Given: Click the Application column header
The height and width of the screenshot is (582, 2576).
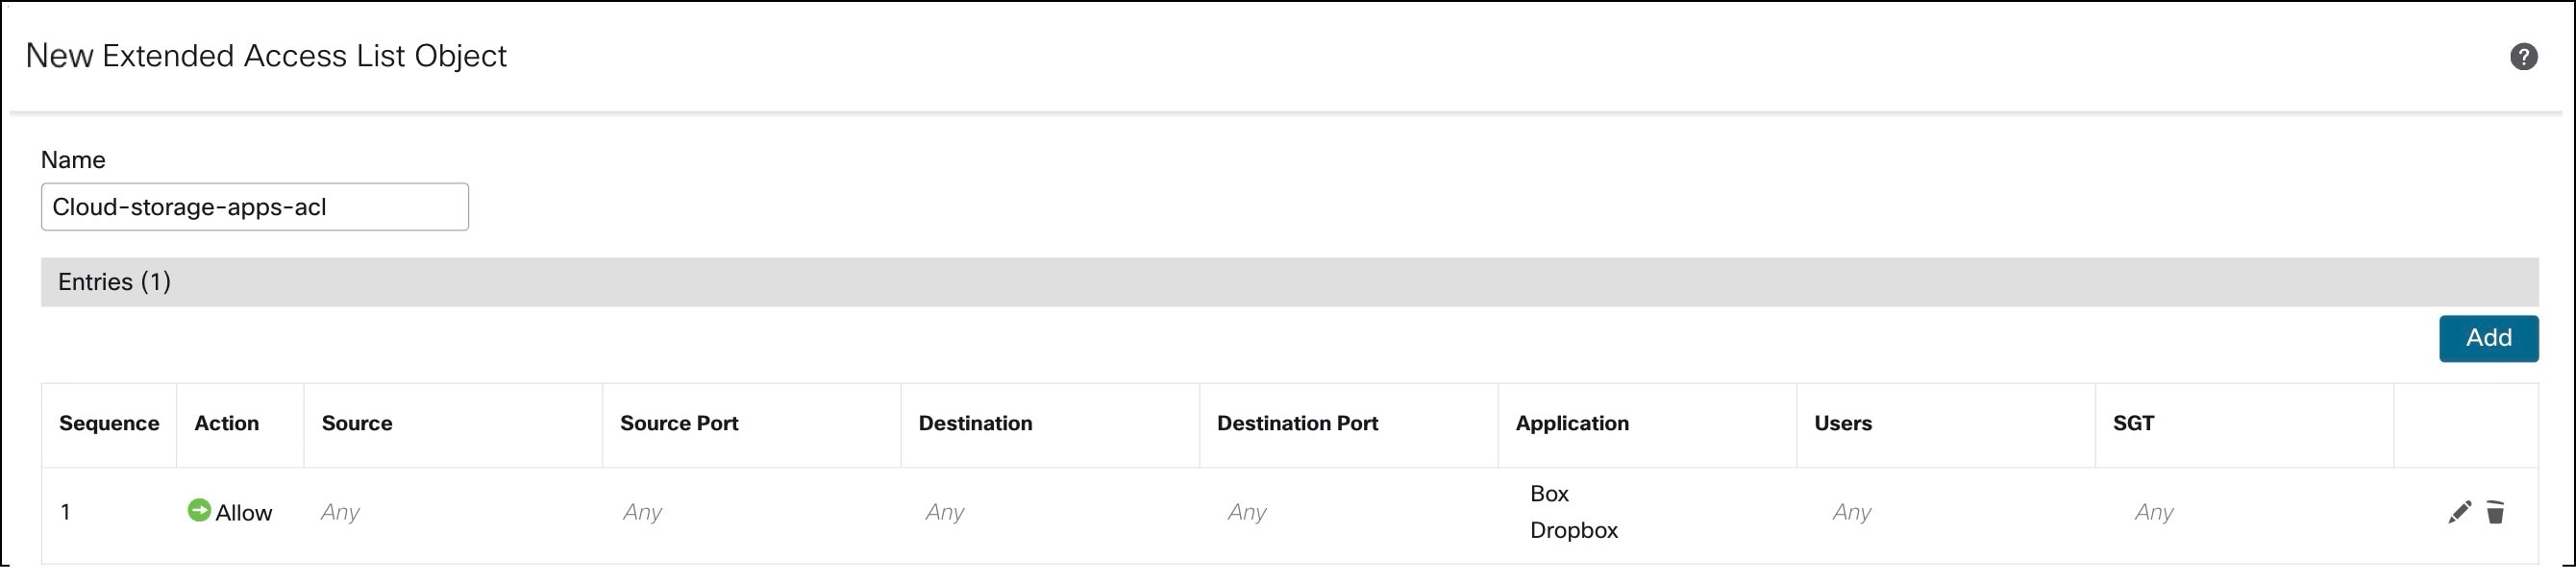Looking at the screenshot, I should pyautogui.click(x=1572, y=424).
